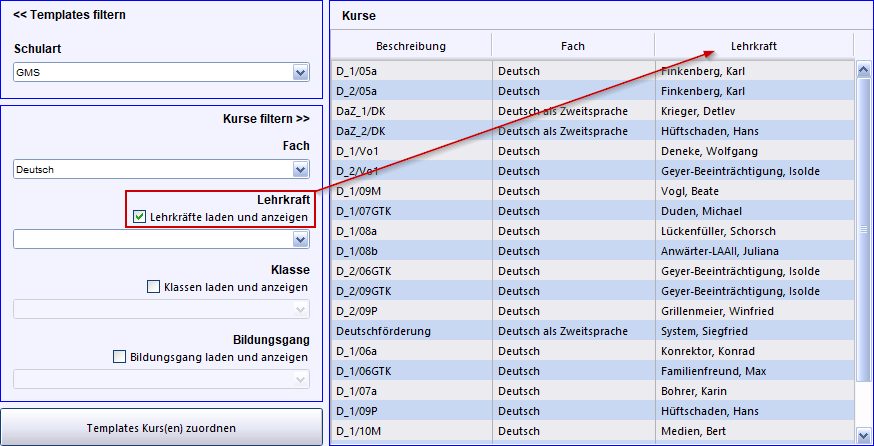Select row D_1/09P
The height and width of the screenshot is (446, 874).
click(593, 411)
